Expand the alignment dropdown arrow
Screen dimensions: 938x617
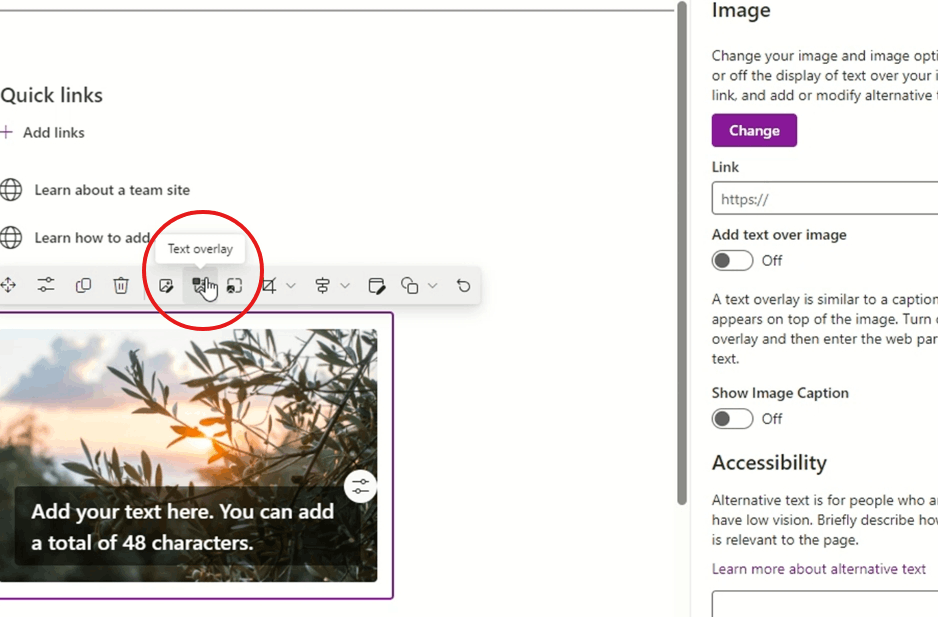(345, 285)
